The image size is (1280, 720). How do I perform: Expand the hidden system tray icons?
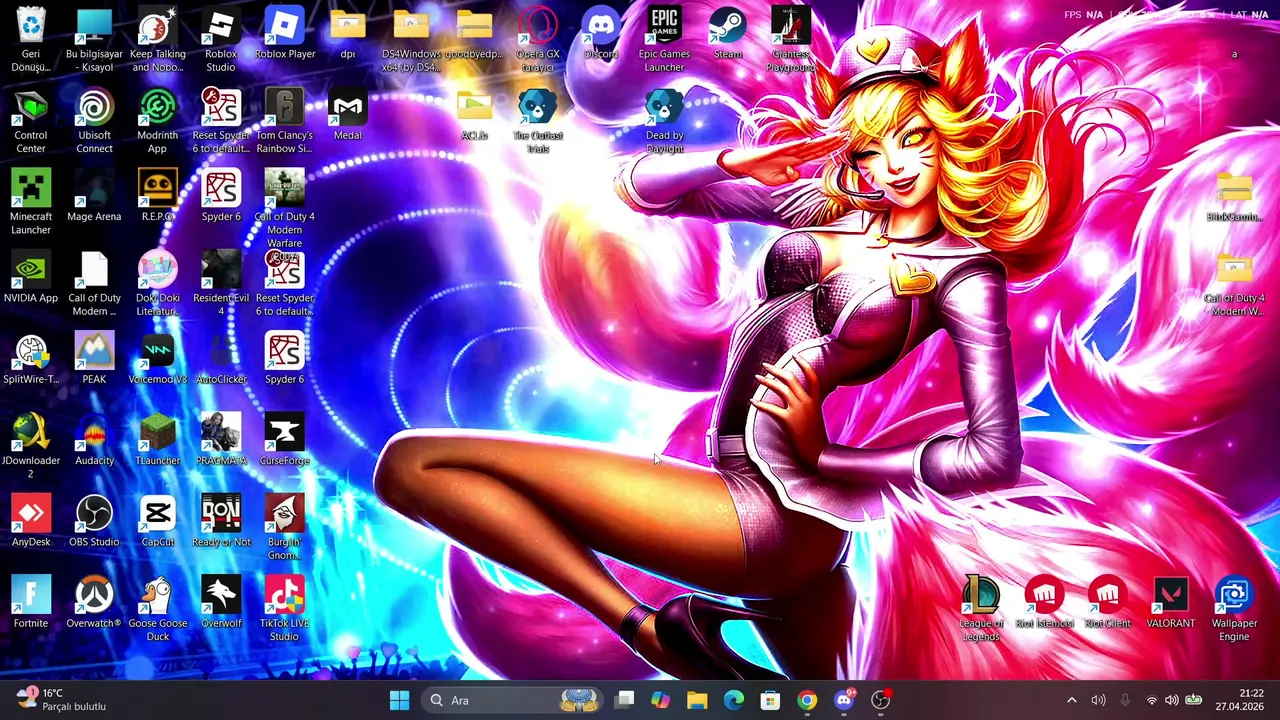(x=1071, y=700)
